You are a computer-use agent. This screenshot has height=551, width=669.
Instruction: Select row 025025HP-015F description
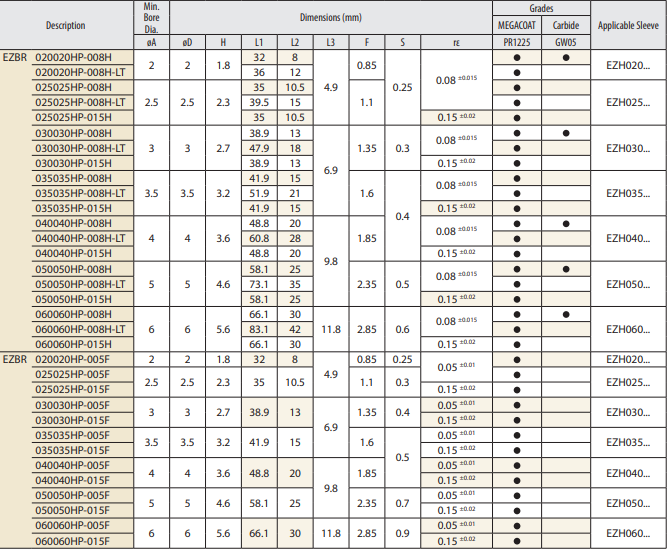click(x=72, y=389)
